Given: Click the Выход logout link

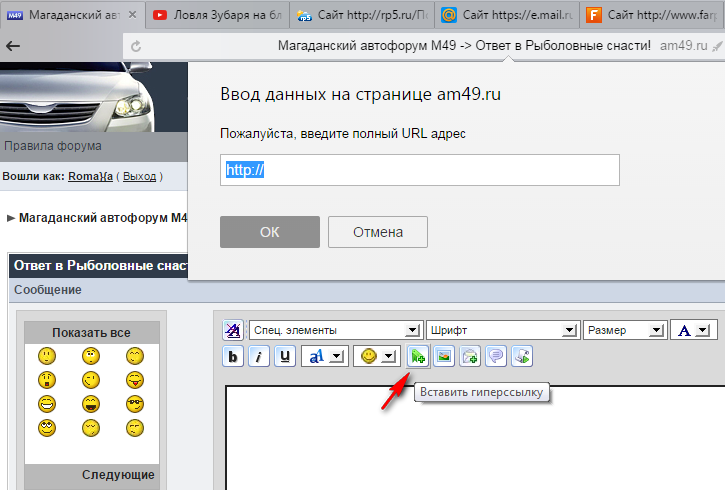Looking at the screenshot, I should (139, 176).
